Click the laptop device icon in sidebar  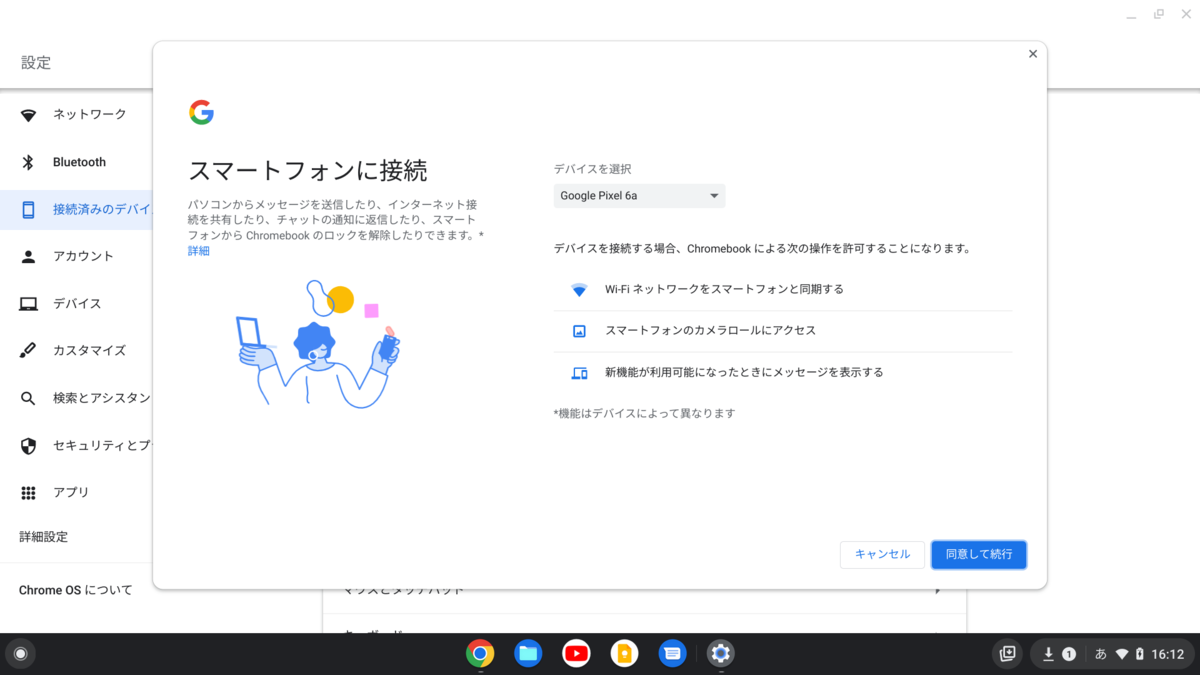point(29,304)
